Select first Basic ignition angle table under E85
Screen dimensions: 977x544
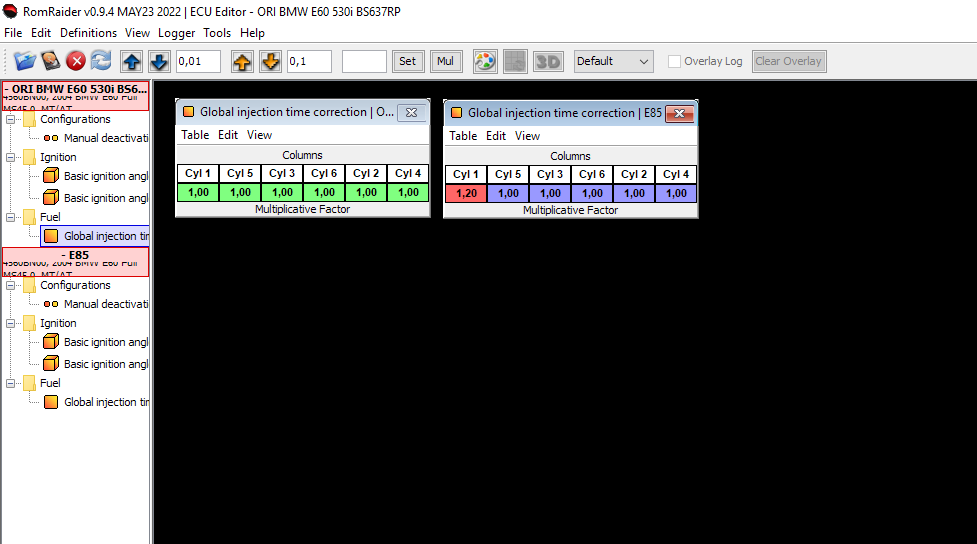pos(96,342)
